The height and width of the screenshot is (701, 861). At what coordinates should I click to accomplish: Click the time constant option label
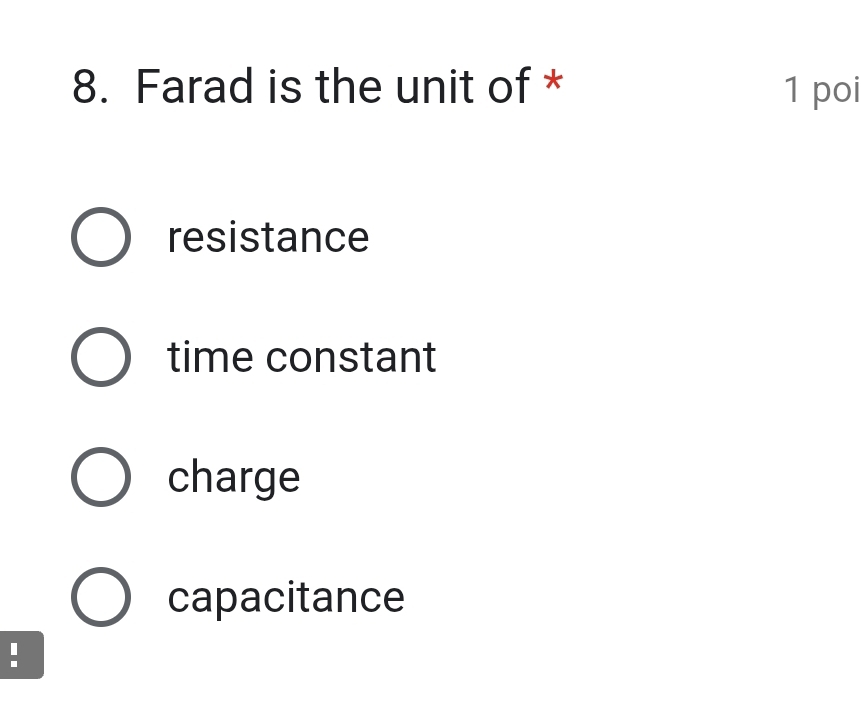pos(301,357)
